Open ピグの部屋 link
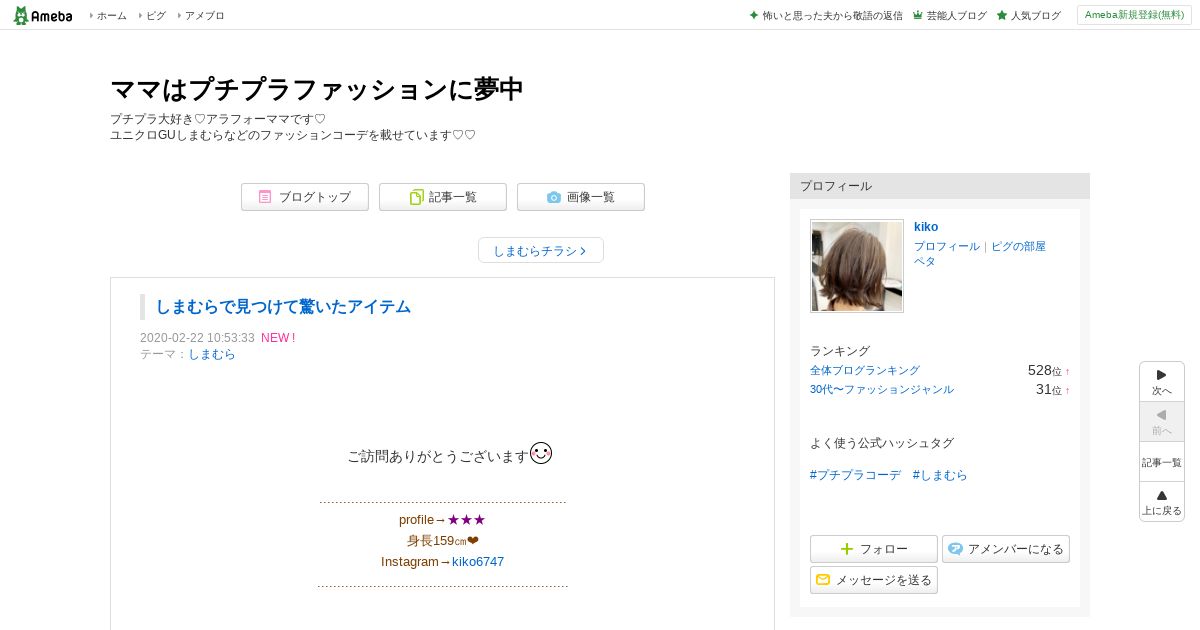Image resolution: width=1200 pixels, height=630 pixels. point(1018,246)
